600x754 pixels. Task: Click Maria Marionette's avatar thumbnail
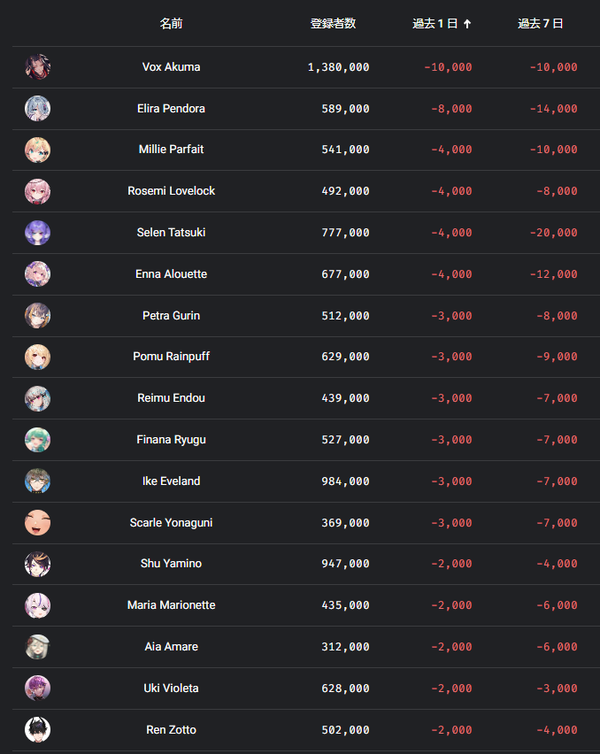click(x=38, y=605)
